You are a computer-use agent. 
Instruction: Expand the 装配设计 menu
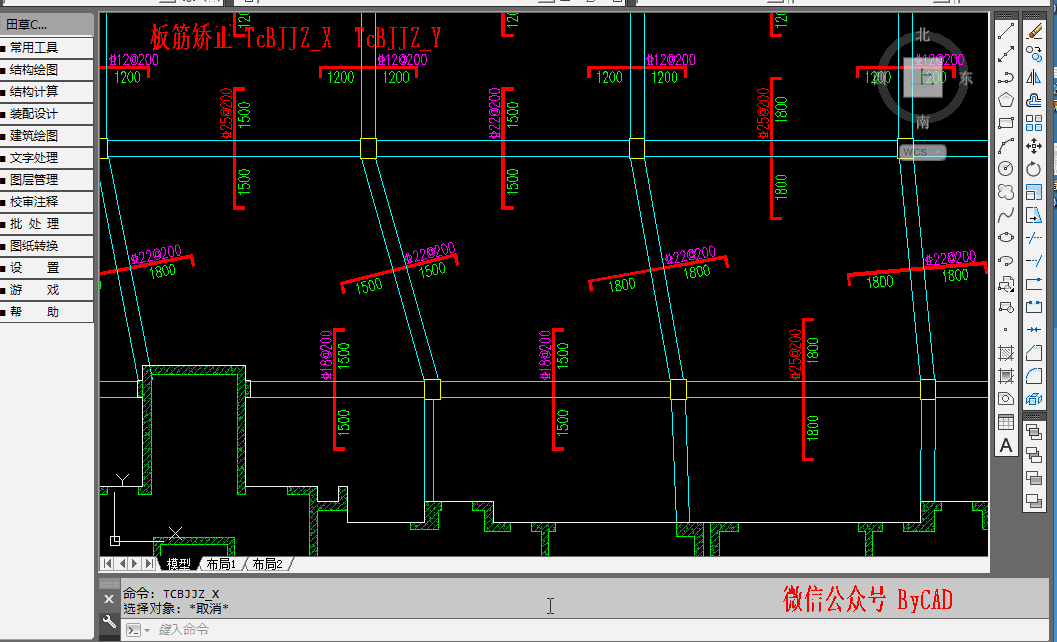click(47, 114)
